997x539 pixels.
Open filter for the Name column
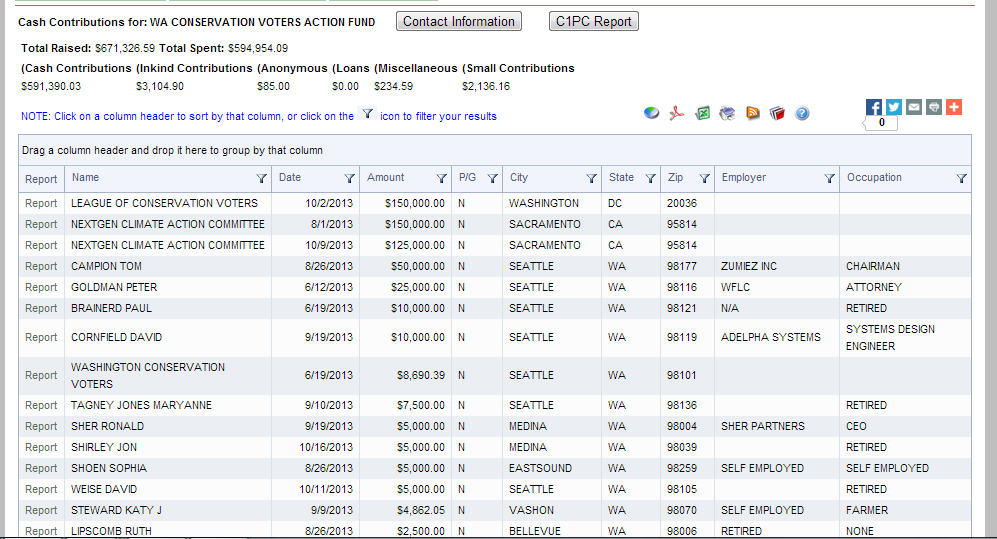pyautogui.click(x=262, y=178)
